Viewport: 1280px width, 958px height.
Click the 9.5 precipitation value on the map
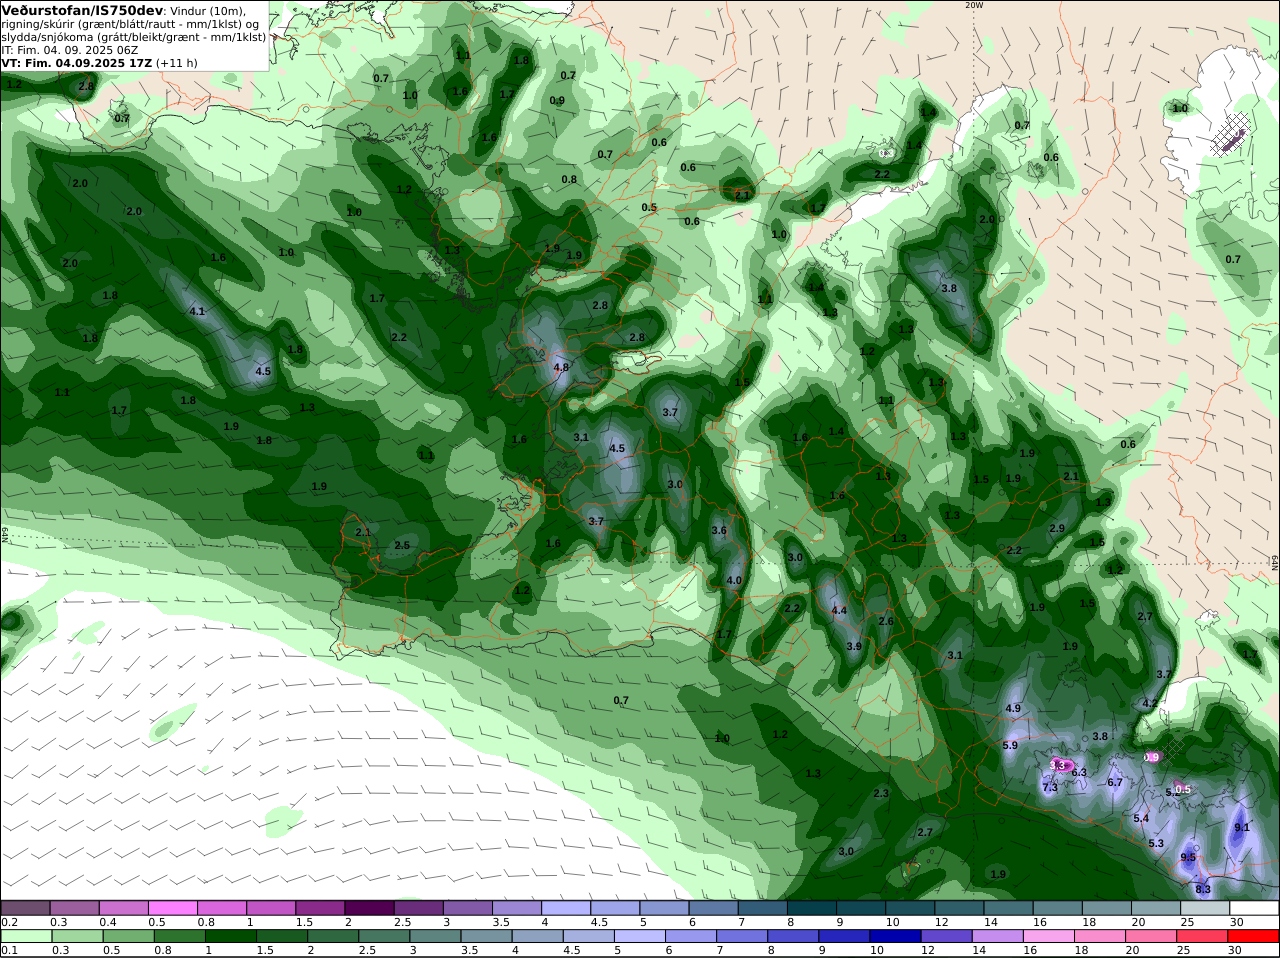[x=1188, y=857]
